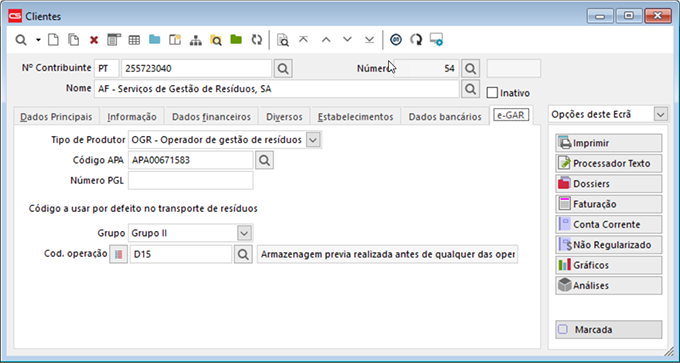Screen dimensions: 680x363
Task: Switch to the Dados financeiros tab
Action: click(211, 117)
